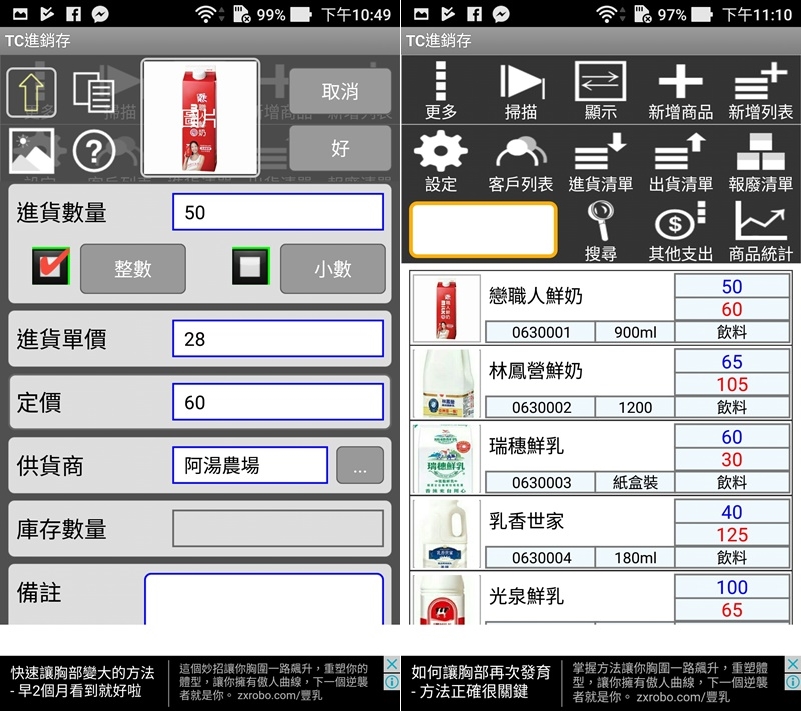Select the 光泉鮮乳 product row
This screenshot has height=711, width=801.
point(601,599)
